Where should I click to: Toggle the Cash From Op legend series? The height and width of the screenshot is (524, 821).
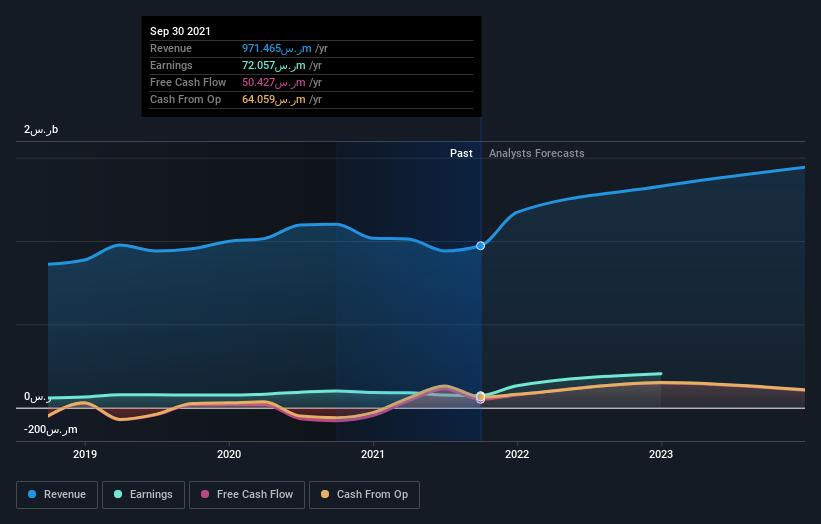point(364,495)
